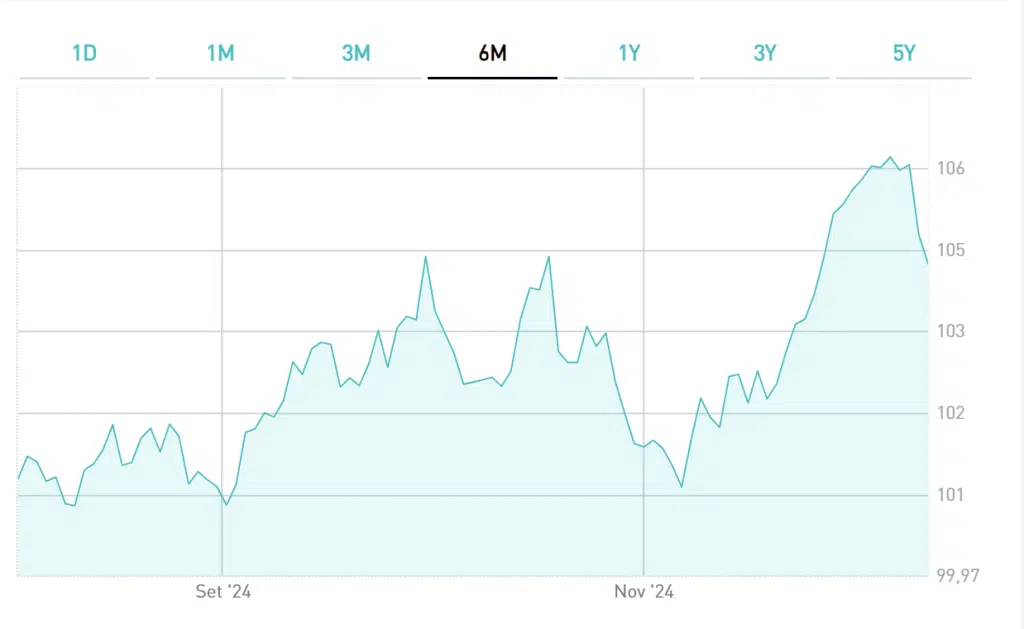Screen dimensions: 1024x629
Task: Switch to the 1D time range tab
Action: 84,54
